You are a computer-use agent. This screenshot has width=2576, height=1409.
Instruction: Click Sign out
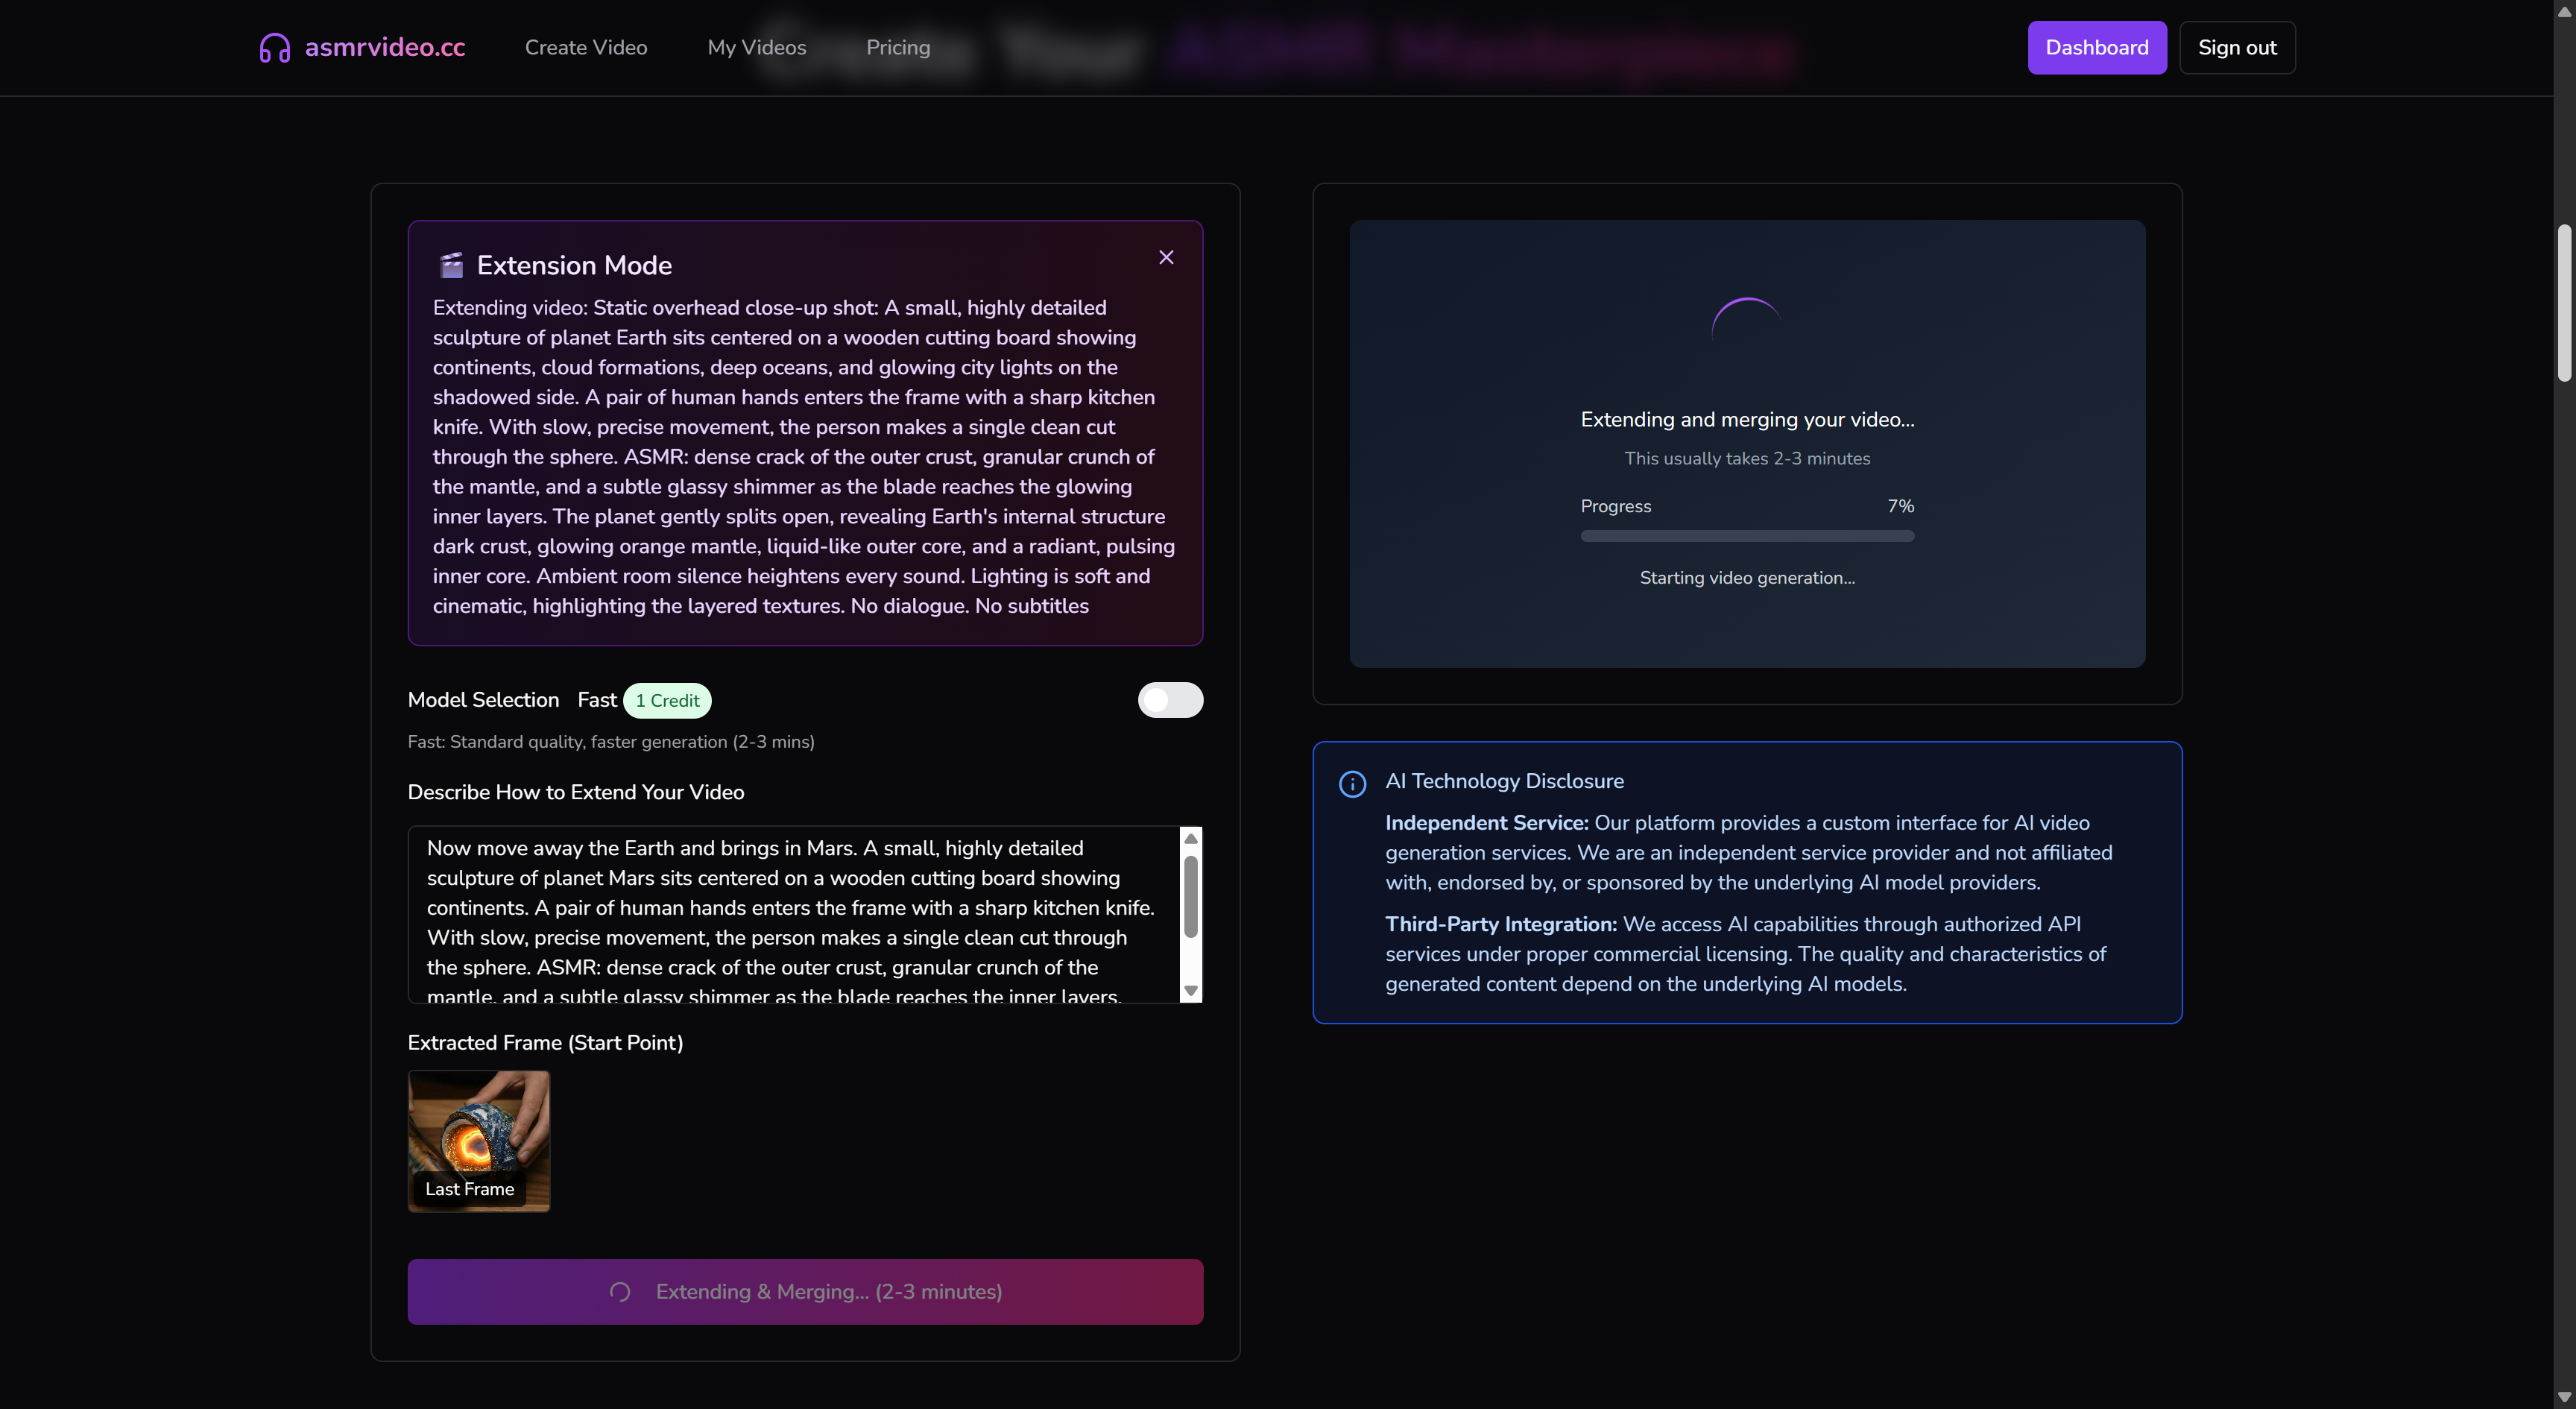point(2237,47)
